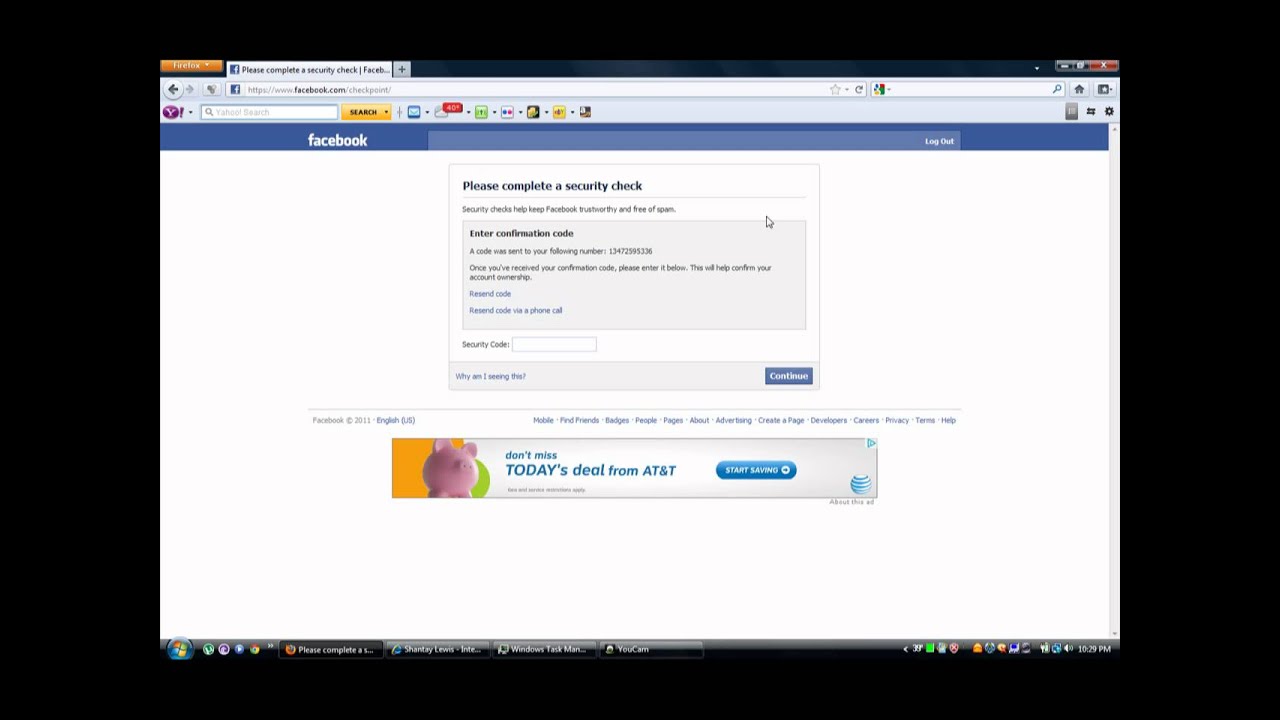Open the weather icon showing 40°
Viewport: 1280px width, 720px height.
coord(448,111)
